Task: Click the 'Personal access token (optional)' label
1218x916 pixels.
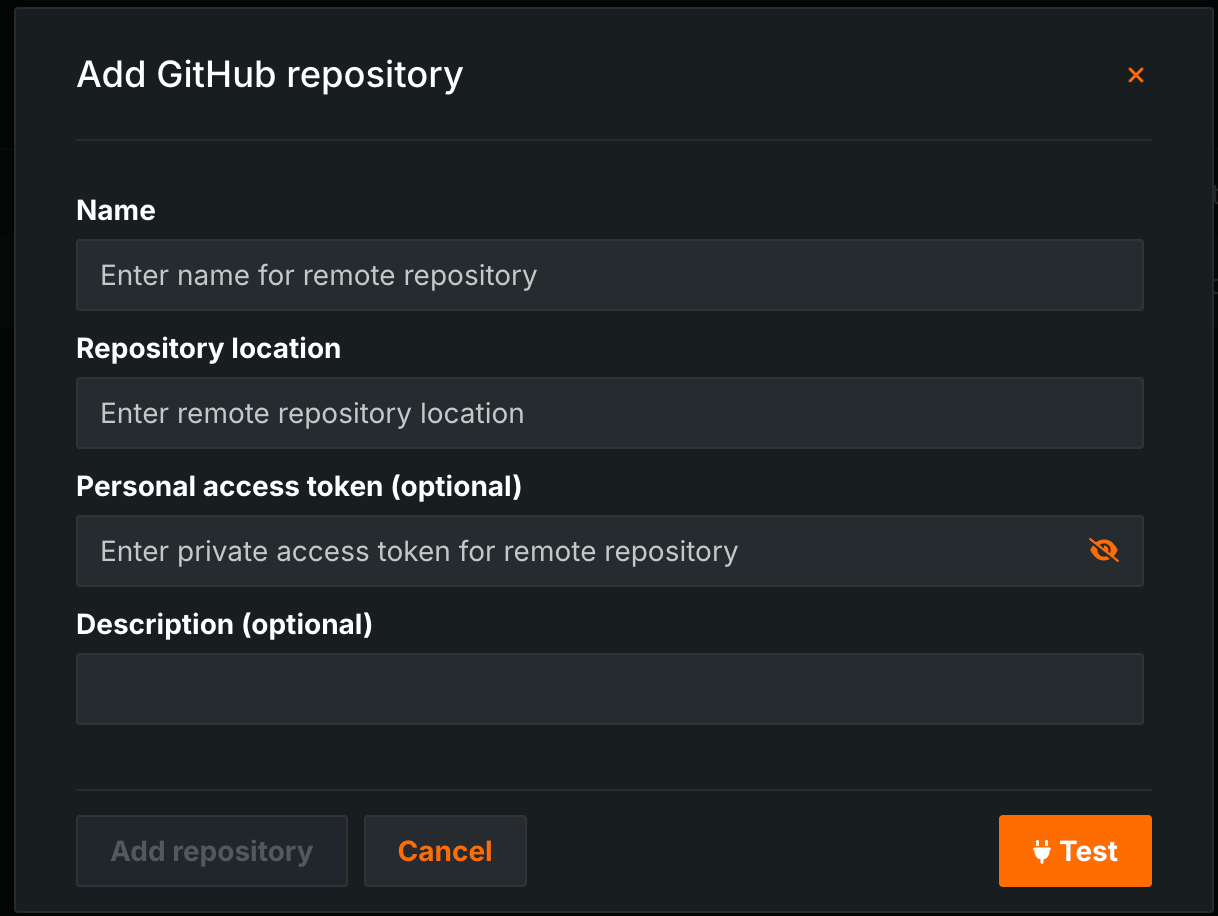Action: point(298,486)
